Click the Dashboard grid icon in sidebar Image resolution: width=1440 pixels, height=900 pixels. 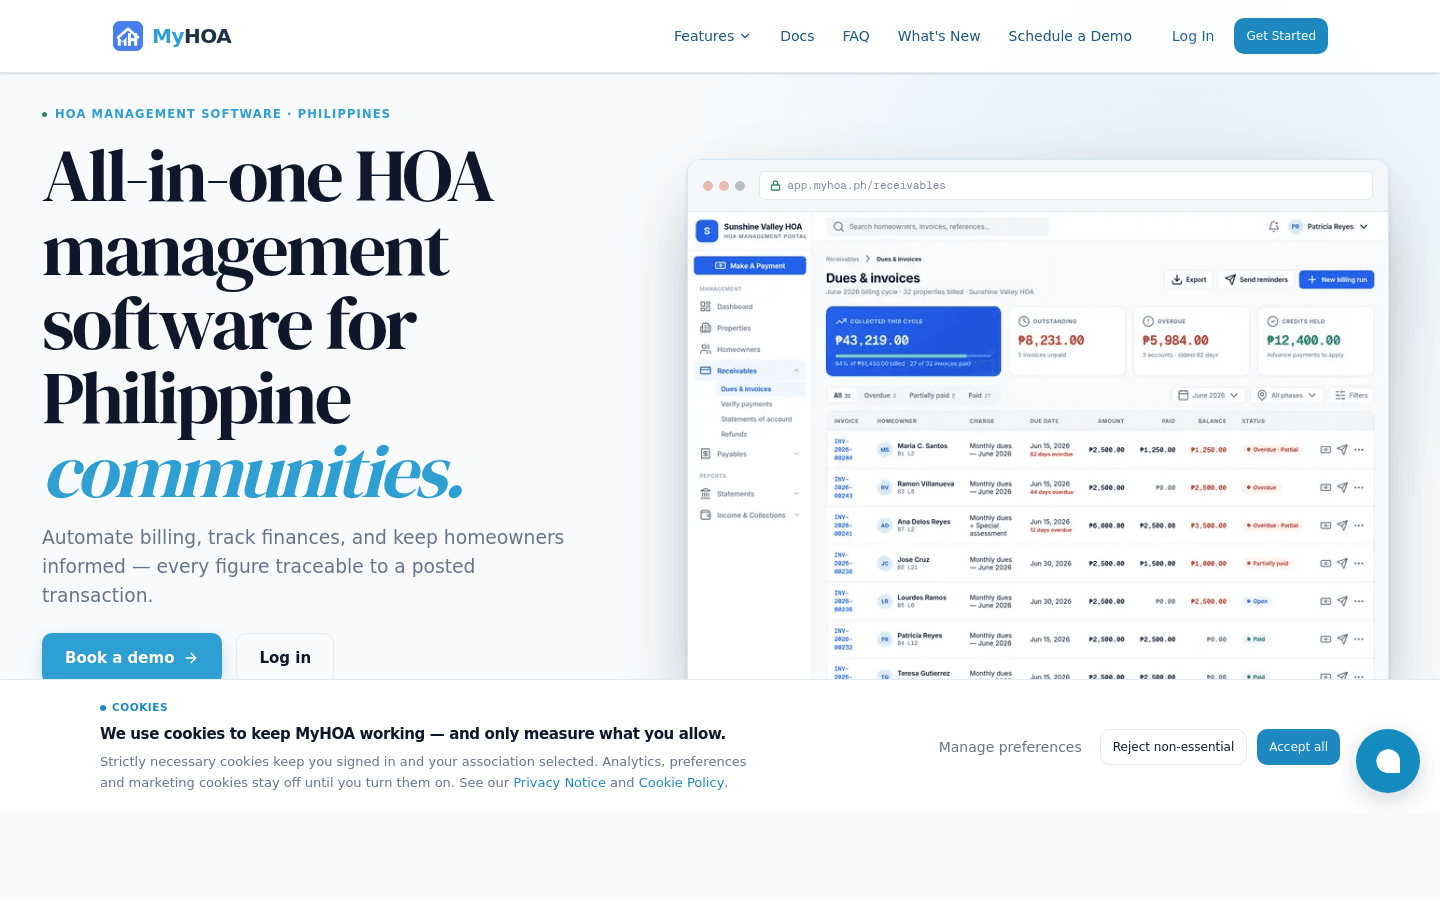[706, 307]
